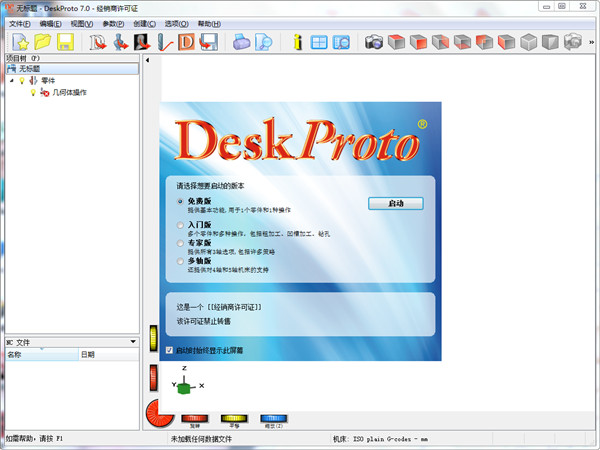Click the 项目树 panel header
Viewport: 600px width, 450px height.
pyautogui.click(x=72, y=58)
